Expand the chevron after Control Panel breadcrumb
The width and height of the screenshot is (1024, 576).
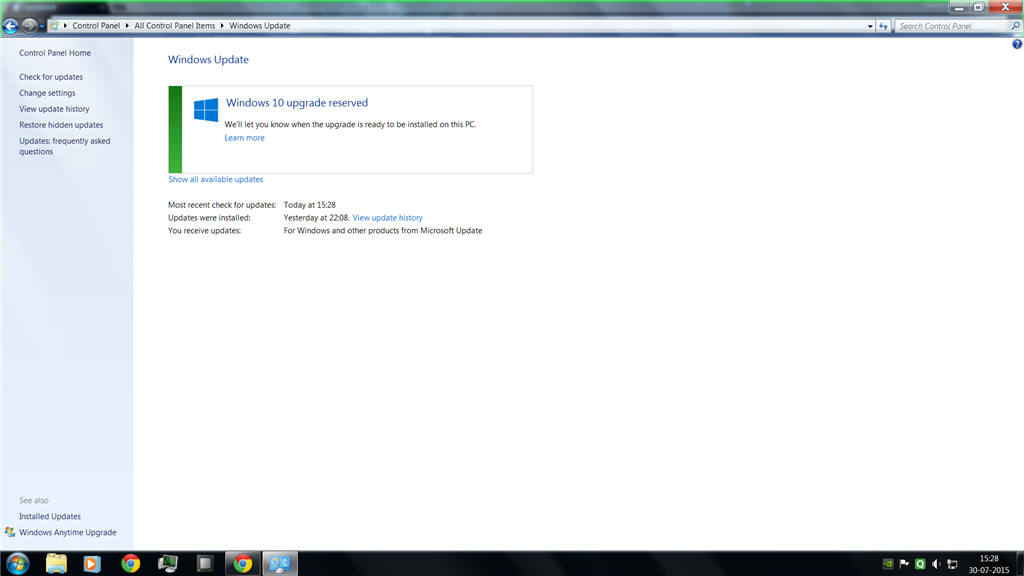tap(127, 26)
